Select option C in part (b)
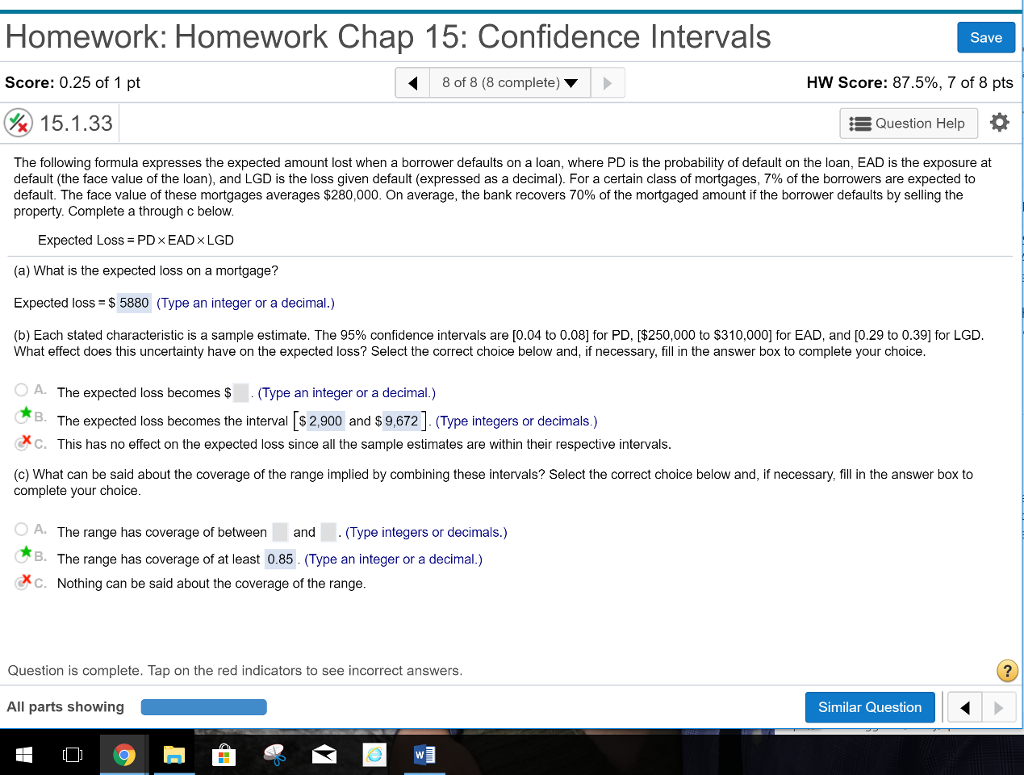This screenshot has width=1024, height=775. pos(22,443)
